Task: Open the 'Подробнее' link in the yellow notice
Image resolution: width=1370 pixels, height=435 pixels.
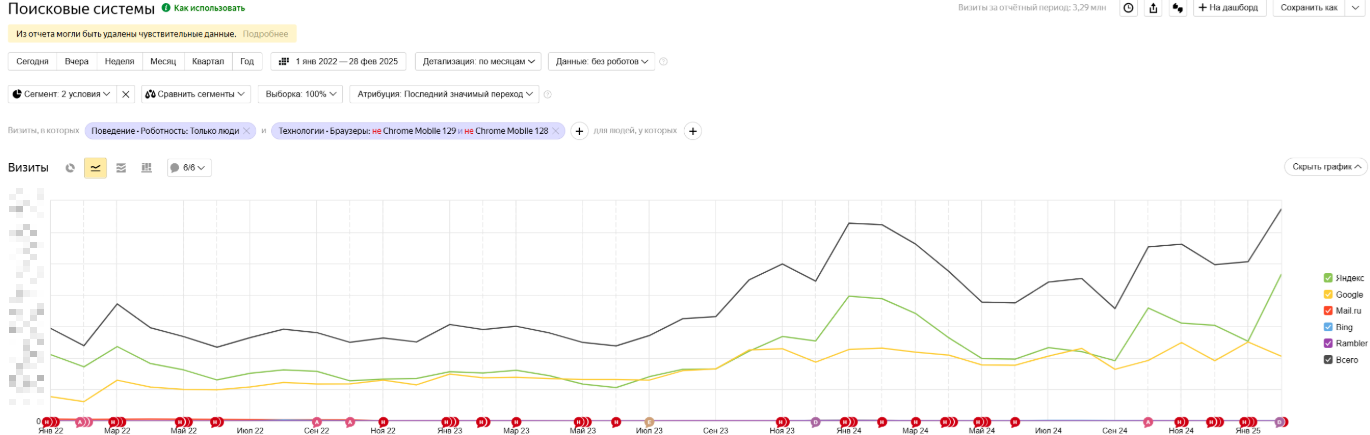Action: [265, 33]
